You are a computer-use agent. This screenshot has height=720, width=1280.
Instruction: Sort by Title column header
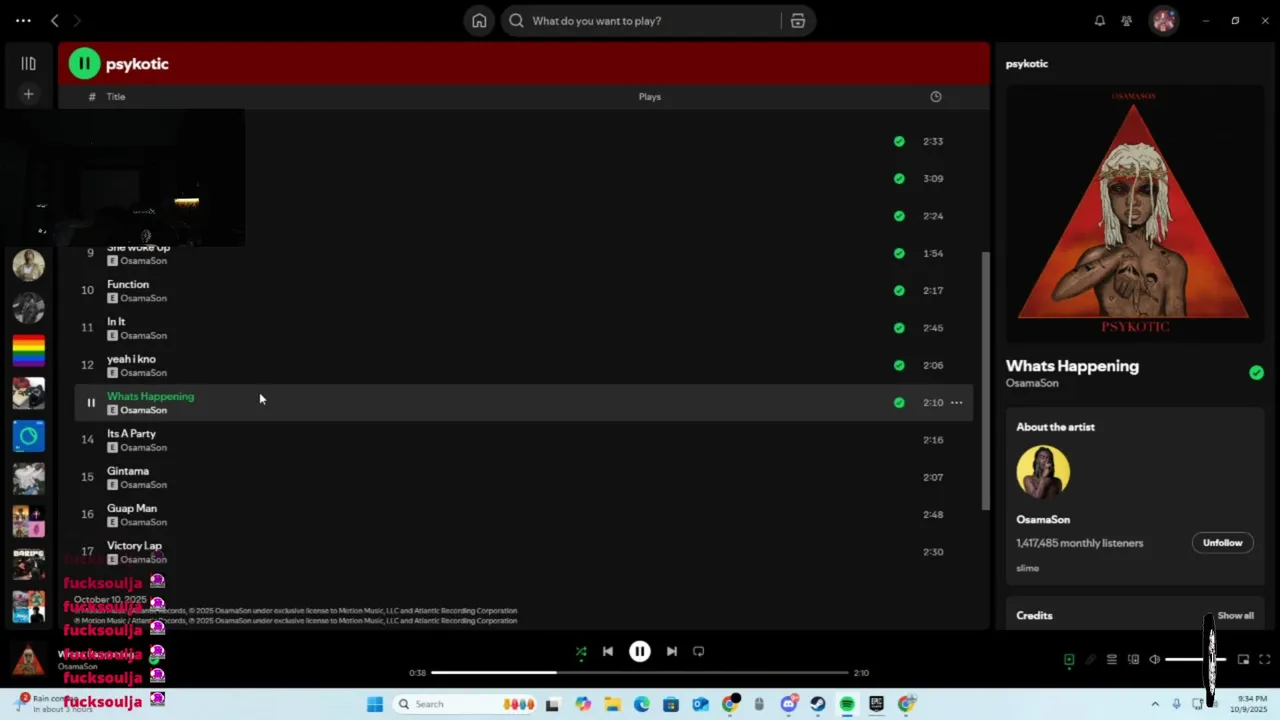(116, 97)
